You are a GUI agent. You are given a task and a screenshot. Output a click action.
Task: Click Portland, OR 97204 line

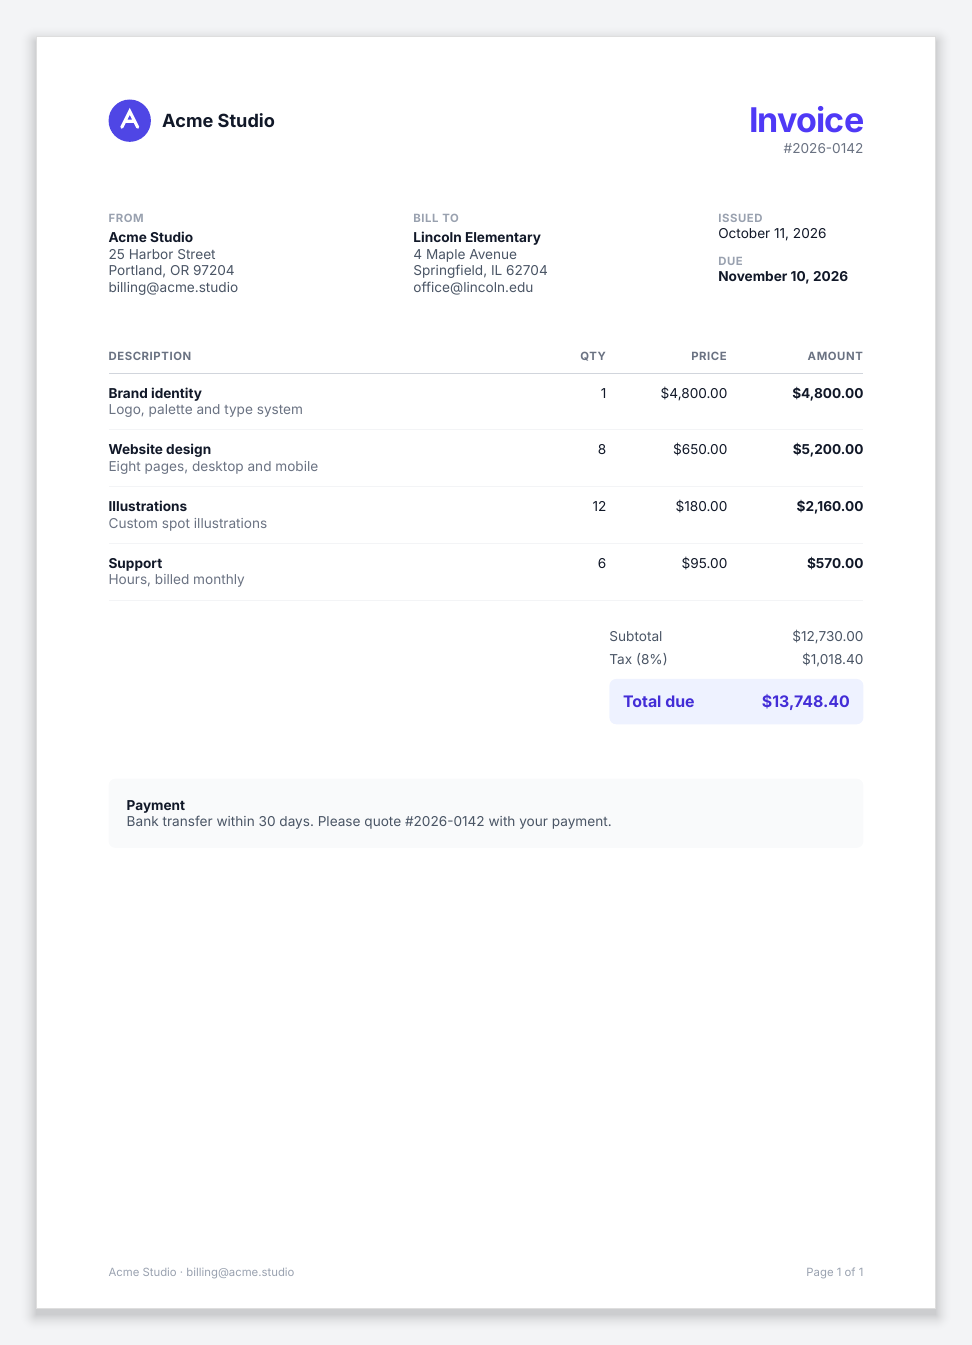pyautogui.click(x=171, y=270)
